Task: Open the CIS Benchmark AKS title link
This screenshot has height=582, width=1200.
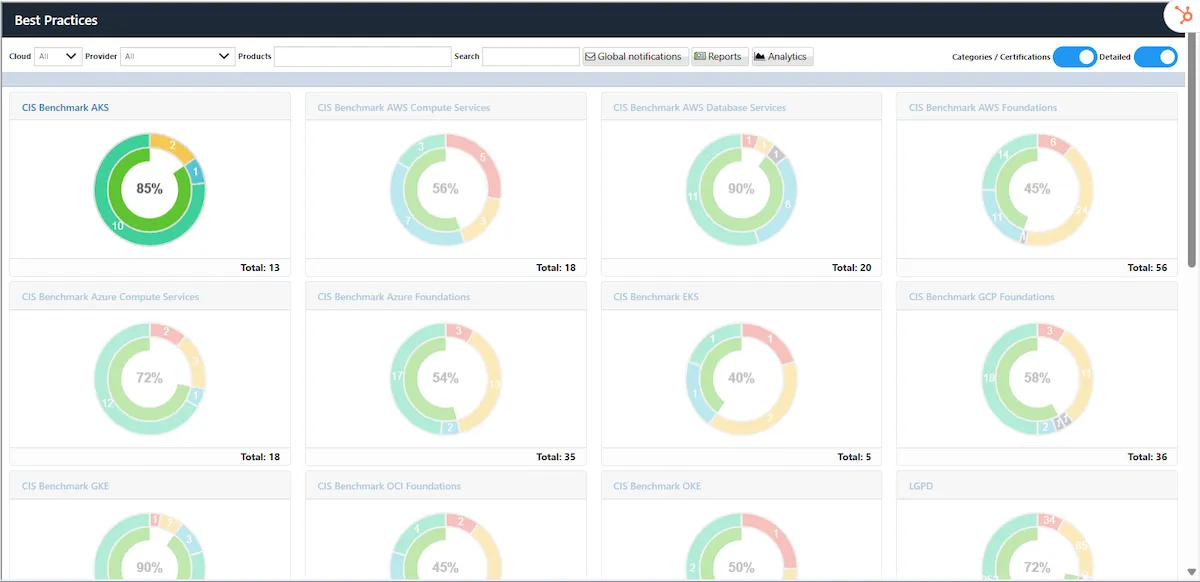Action: click(65, 107)
